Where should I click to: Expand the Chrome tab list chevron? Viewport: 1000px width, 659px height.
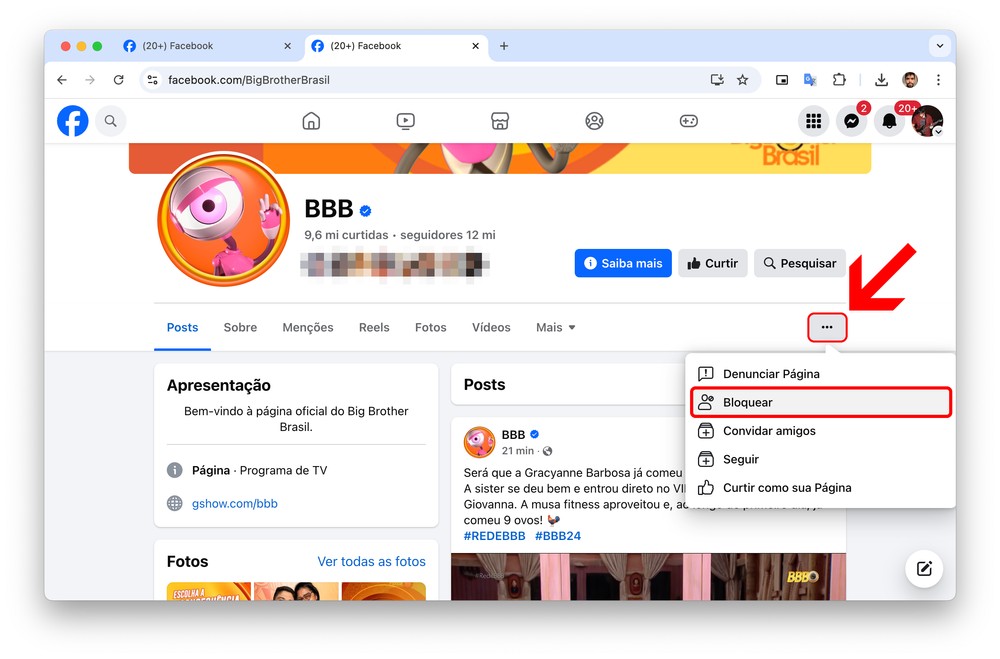(938, 46)
